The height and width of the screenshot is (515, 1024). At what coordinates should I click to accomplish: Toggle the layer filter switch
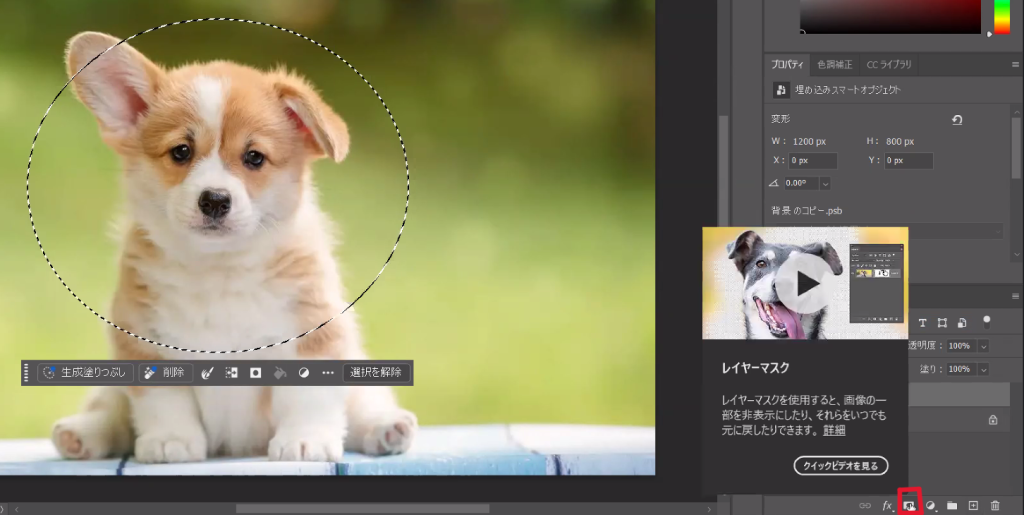coord(987,321)
